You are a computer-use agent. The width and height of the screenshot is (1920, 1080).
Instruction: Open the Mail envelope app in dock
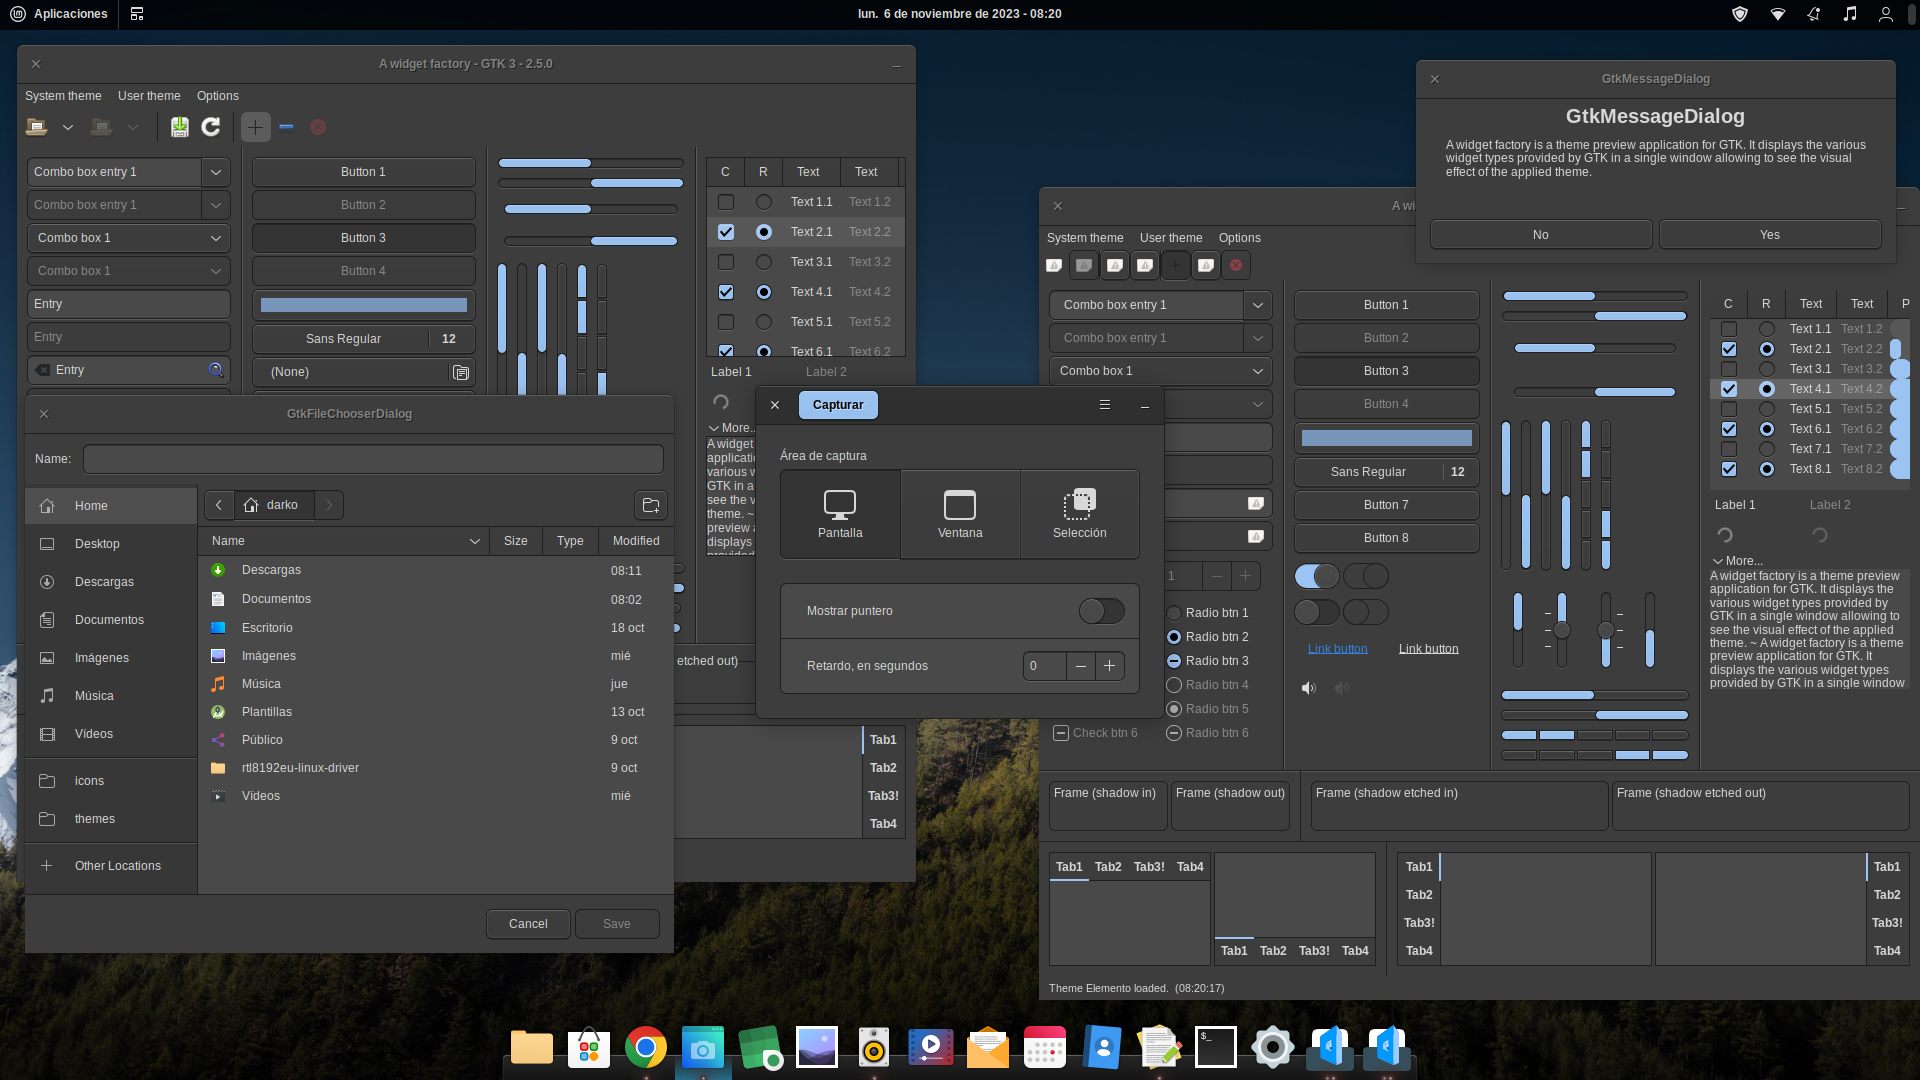[x=988, y=1047]
